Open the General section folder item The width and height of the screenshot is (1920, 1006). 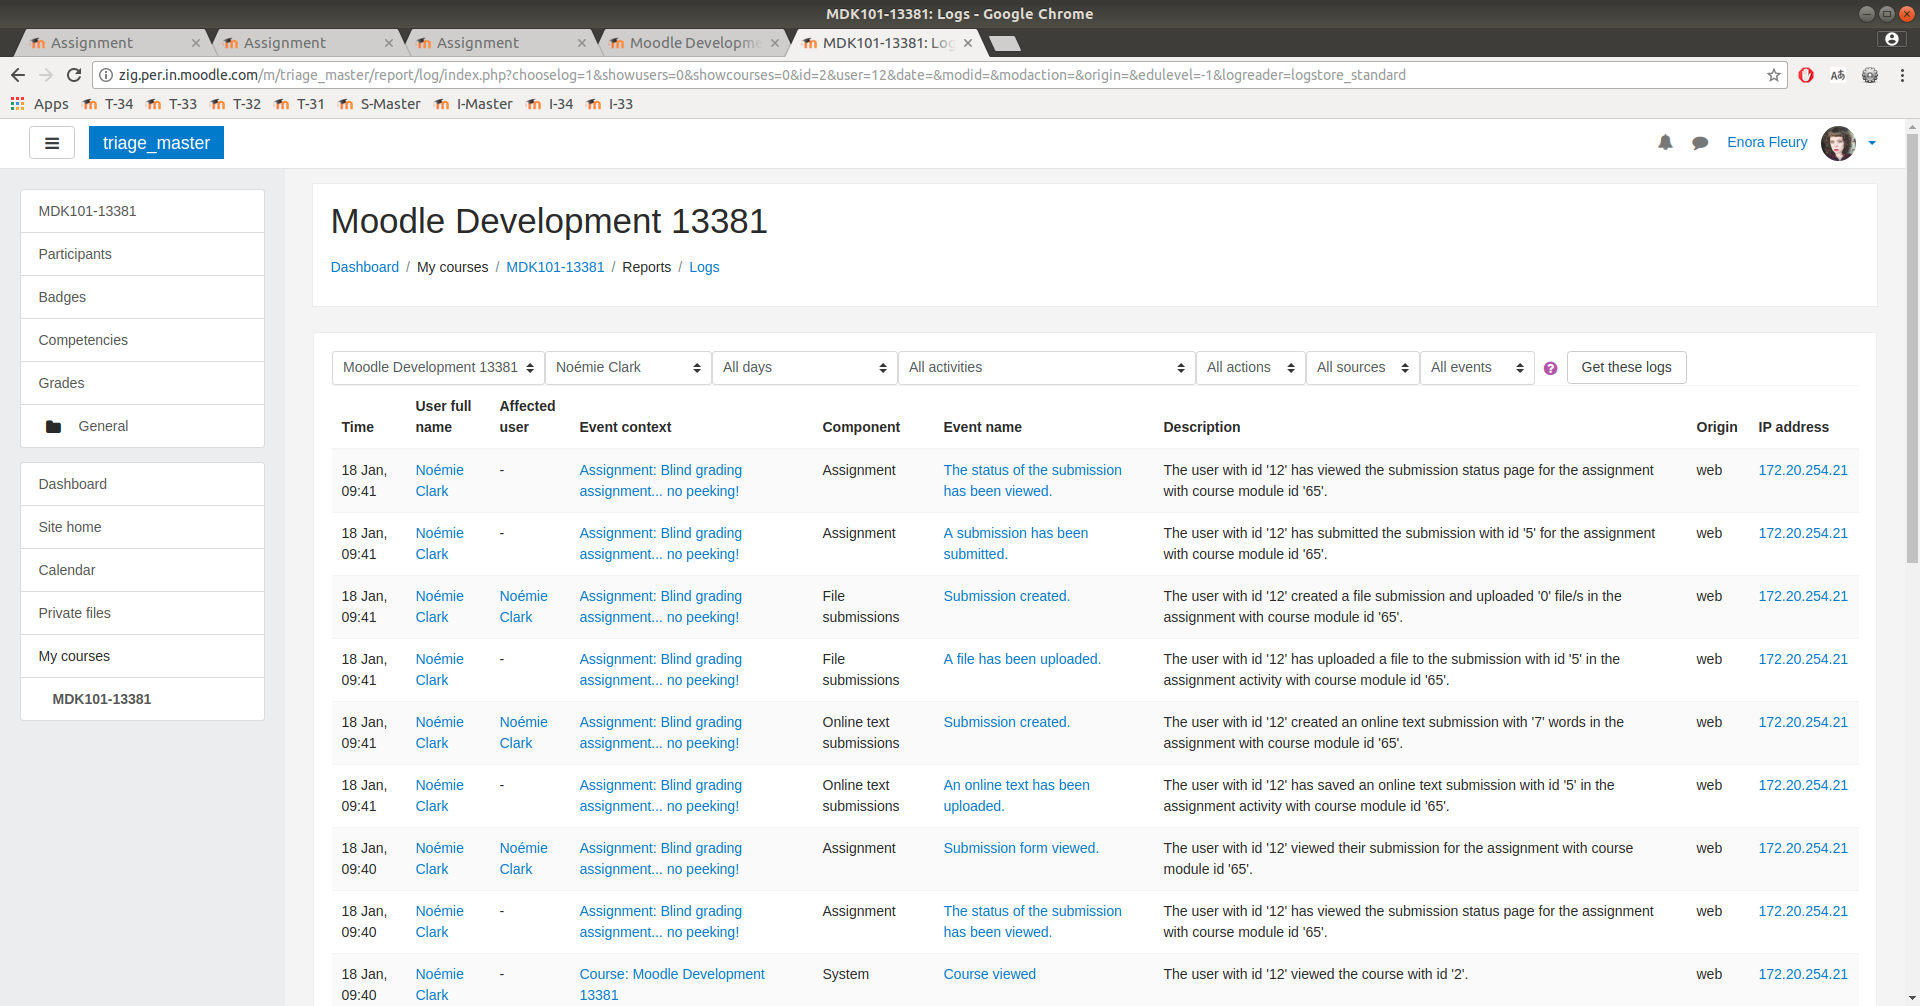point(142,426)
